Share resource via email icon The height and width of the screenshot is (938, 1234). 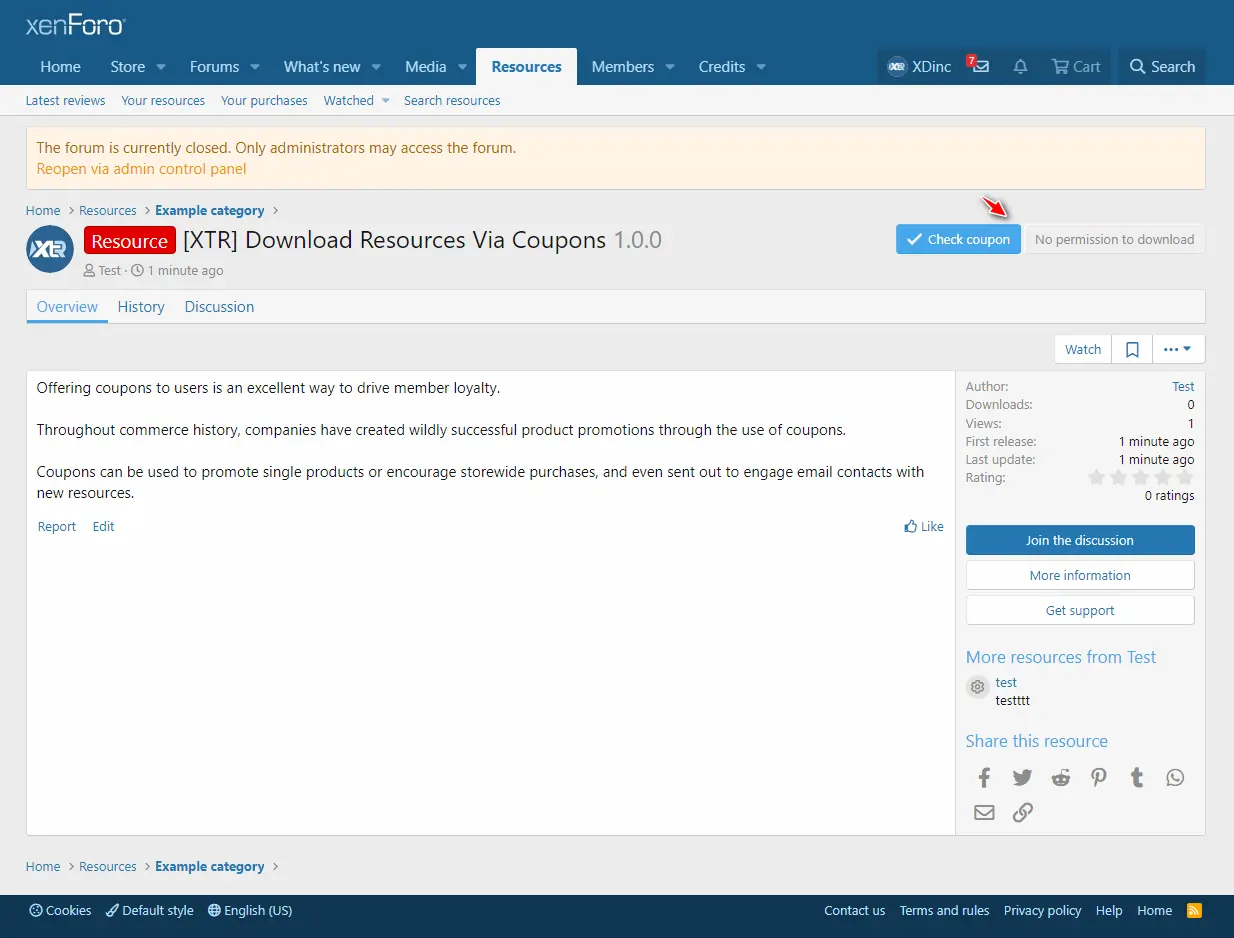click(x=984, y=812)
